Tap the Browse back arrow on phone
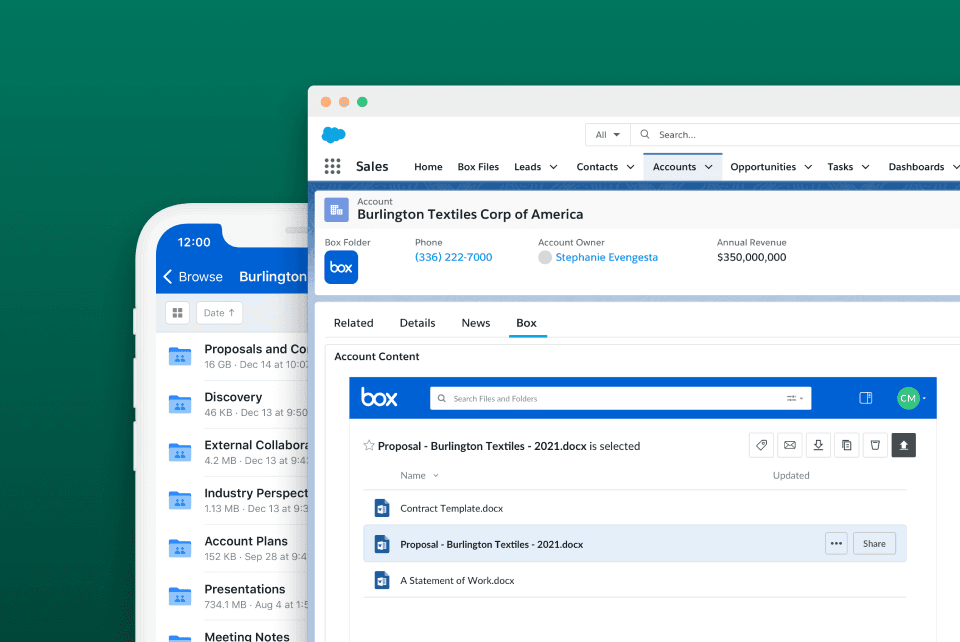 [x=168, y=277]
